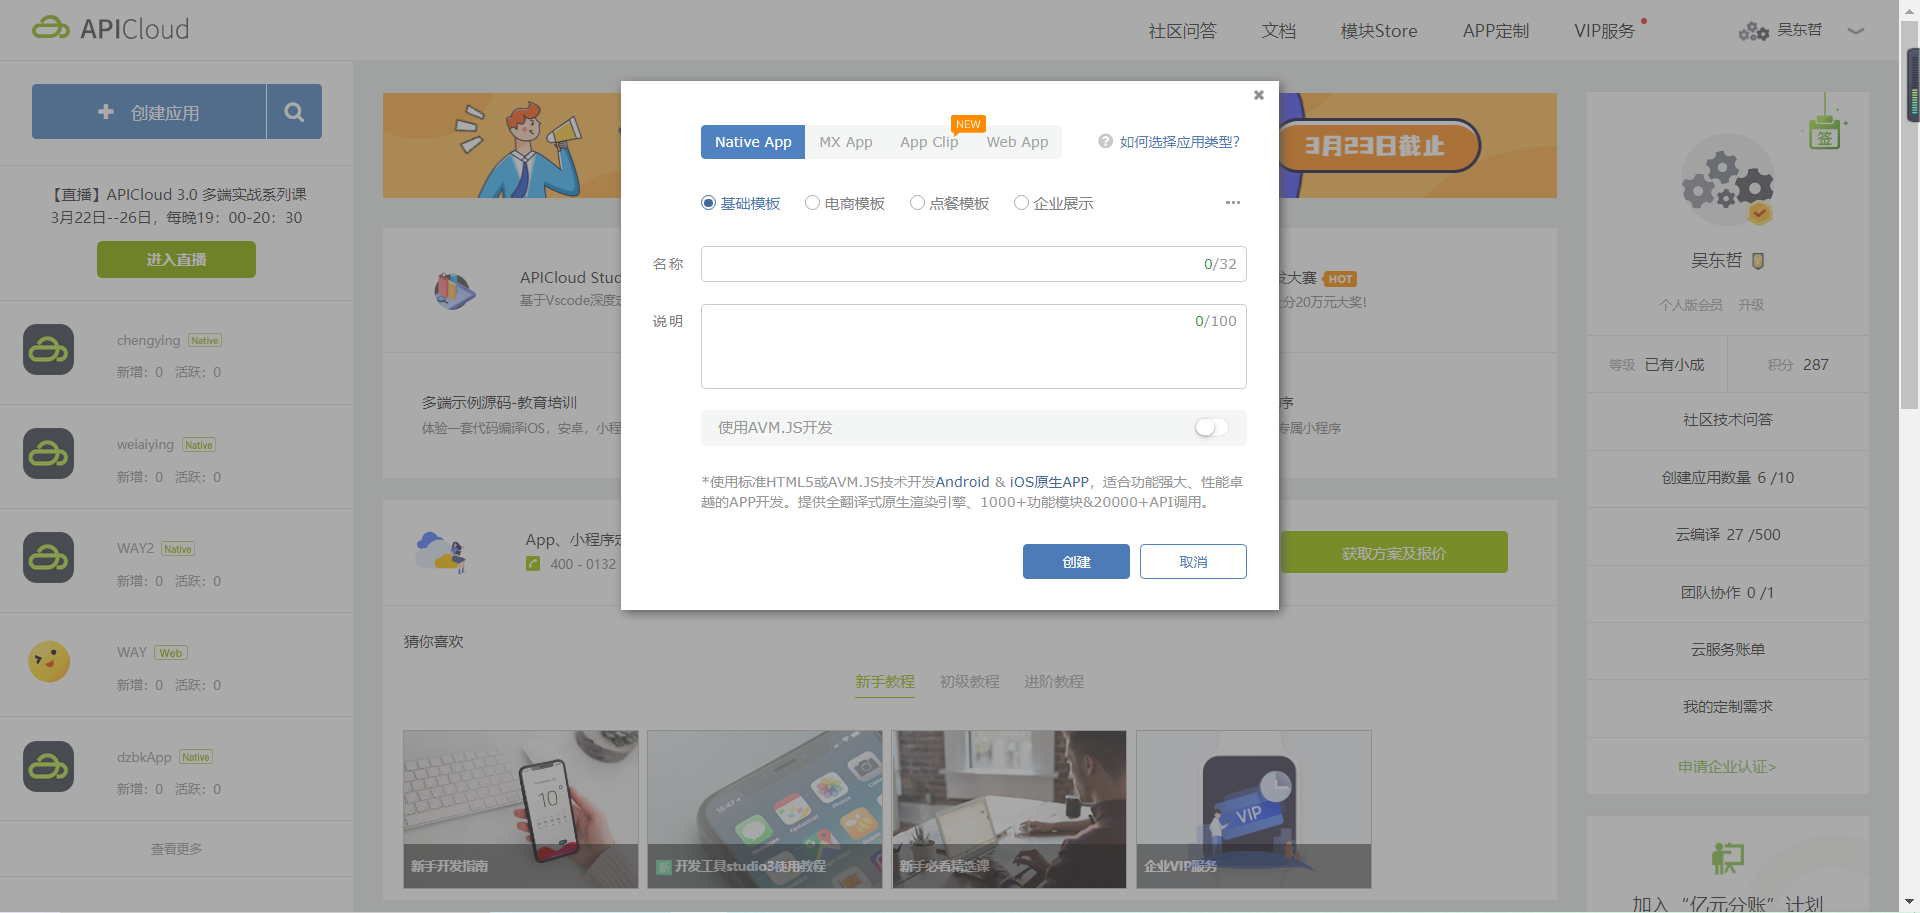Open the search magnifier beside 创建应用
This screenshot has height=913, width=1920.
(293, 111)
